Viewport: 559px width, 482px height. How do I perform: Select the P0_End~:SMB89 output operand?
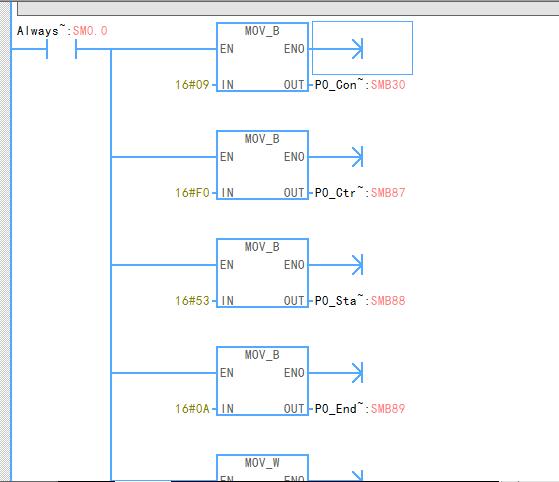(360, 409)
